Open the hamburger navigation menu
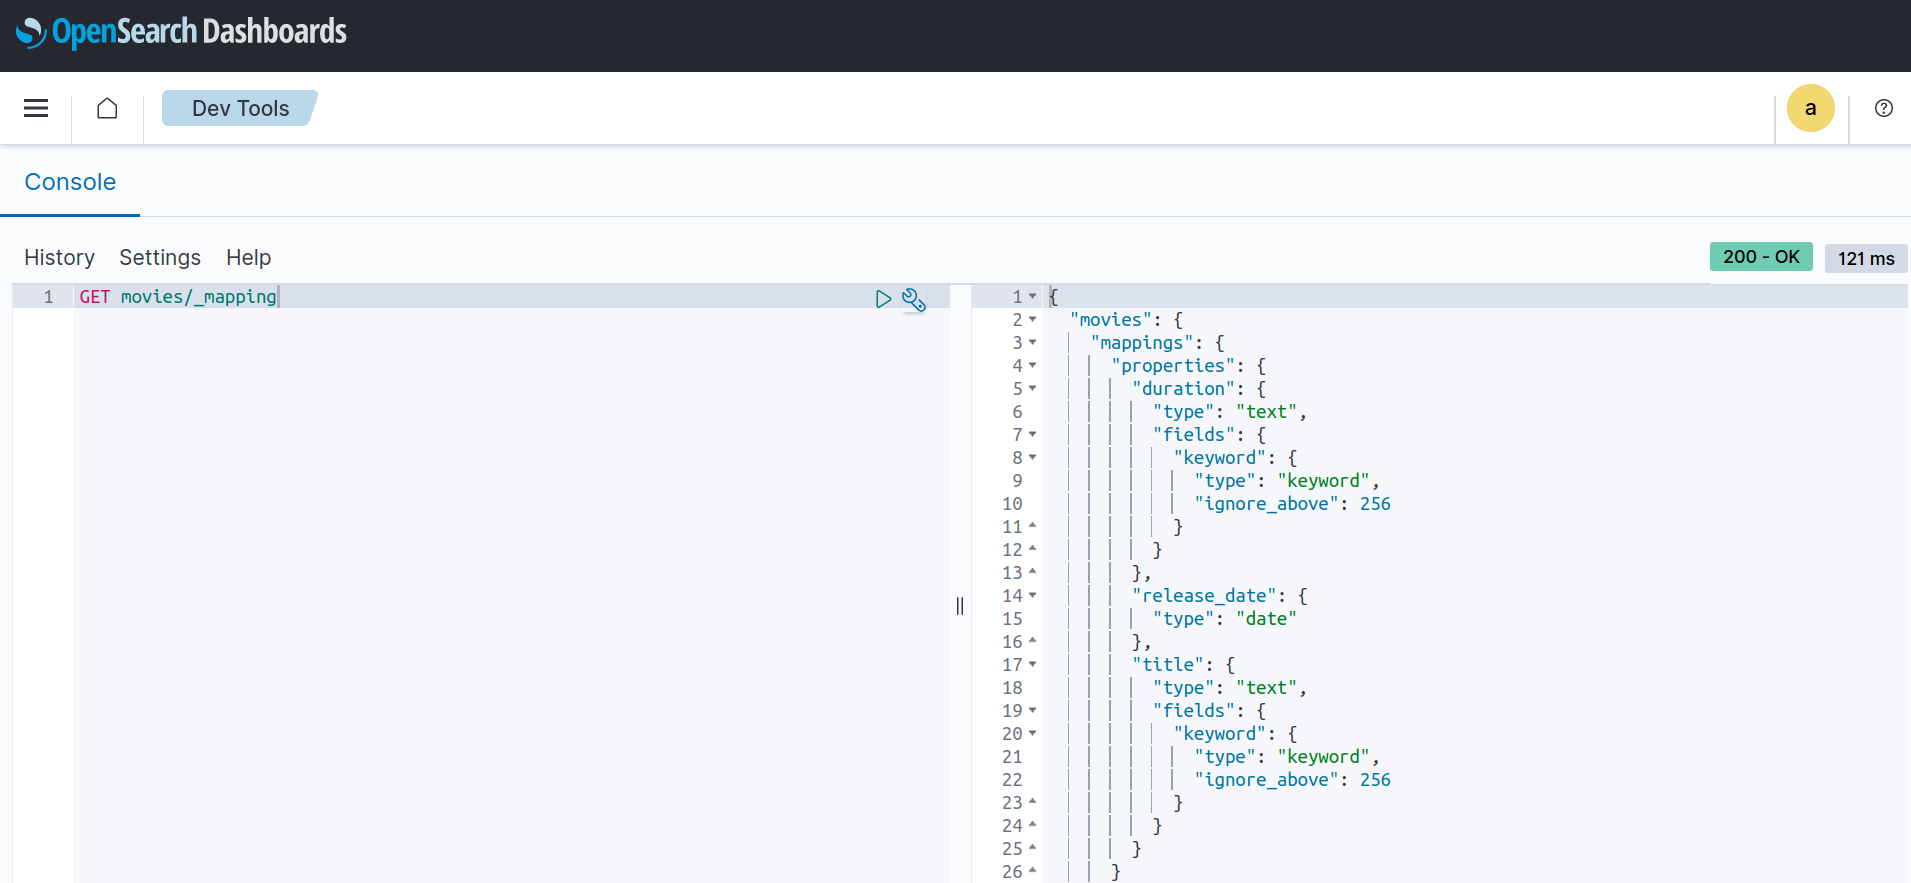 point(36,108)
